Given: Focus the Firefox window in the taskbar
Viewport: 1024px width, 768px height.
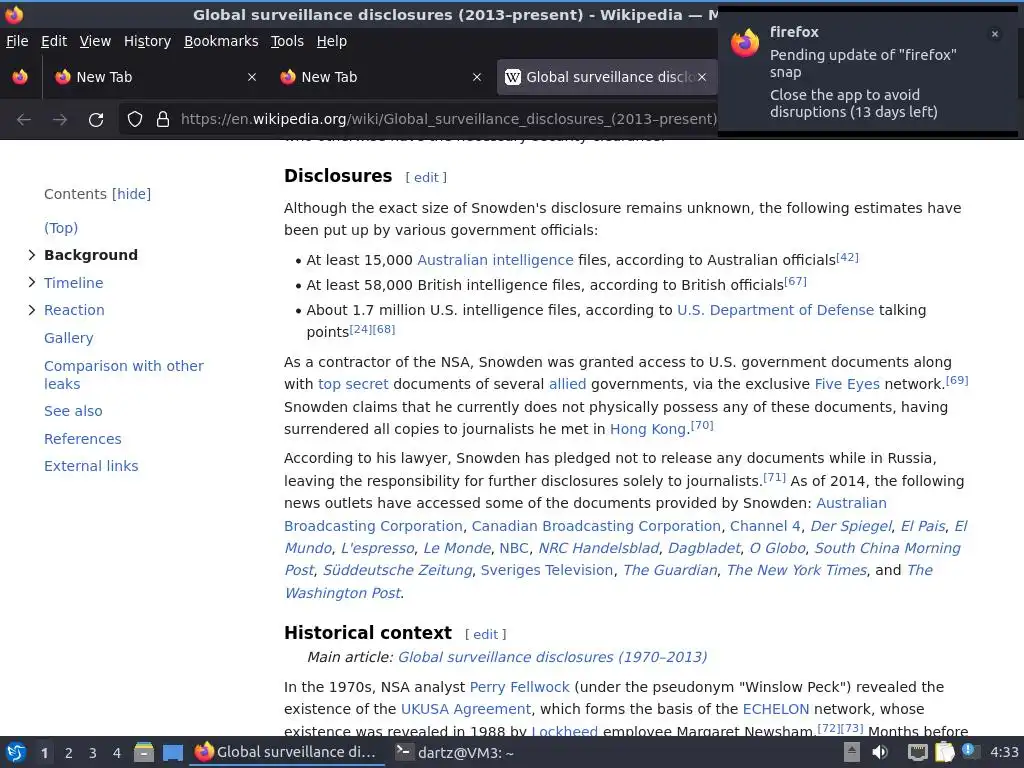Looking at the screenshot, I should 287,752.
